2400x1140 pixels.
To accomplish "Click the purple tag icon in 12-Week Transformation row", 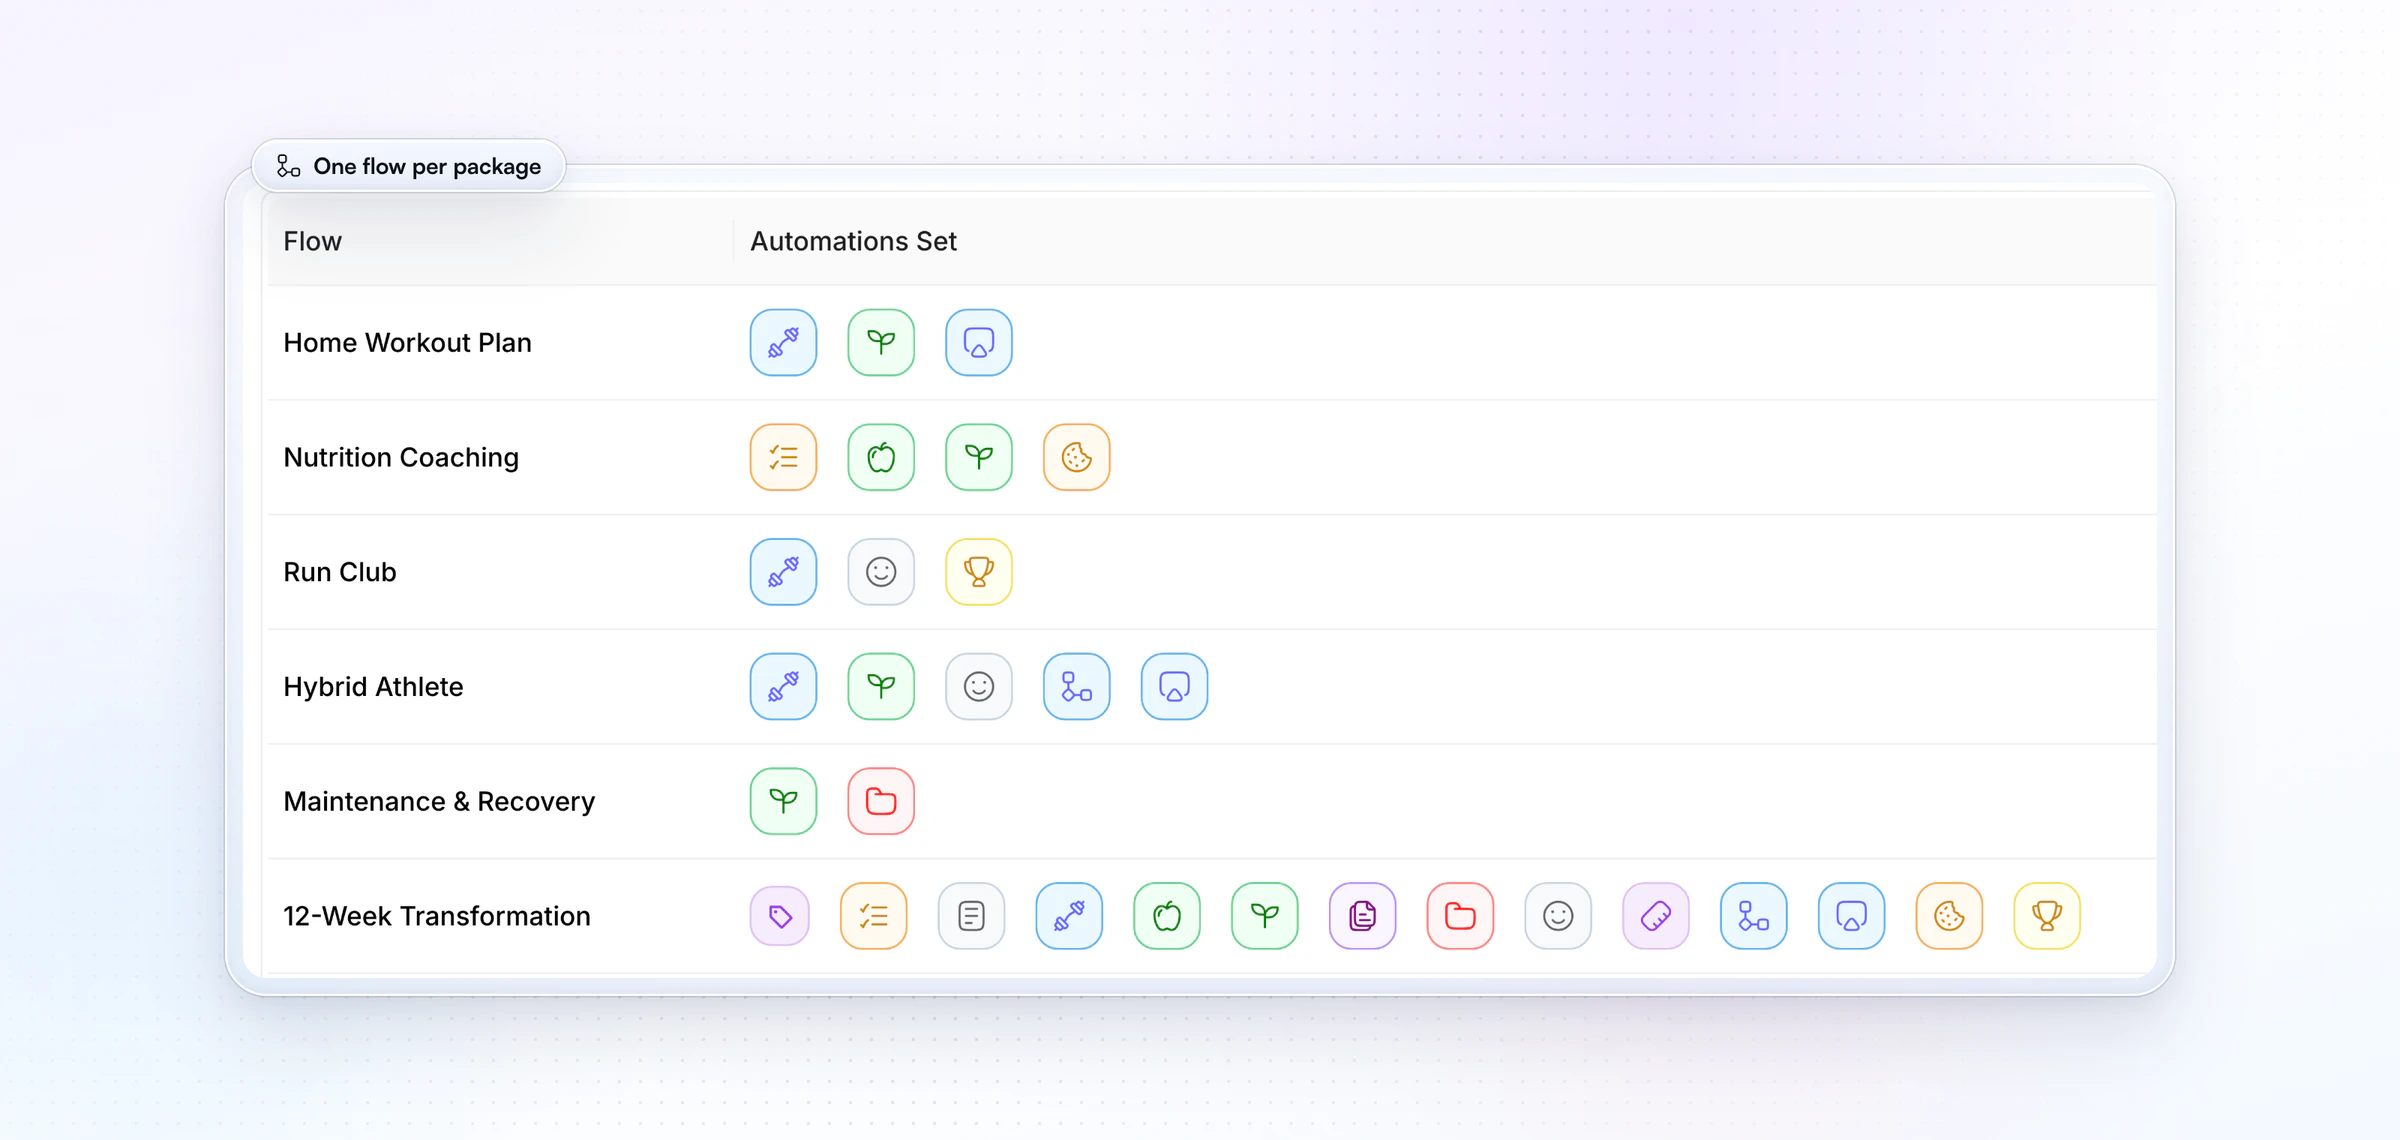I will point(780,916).
